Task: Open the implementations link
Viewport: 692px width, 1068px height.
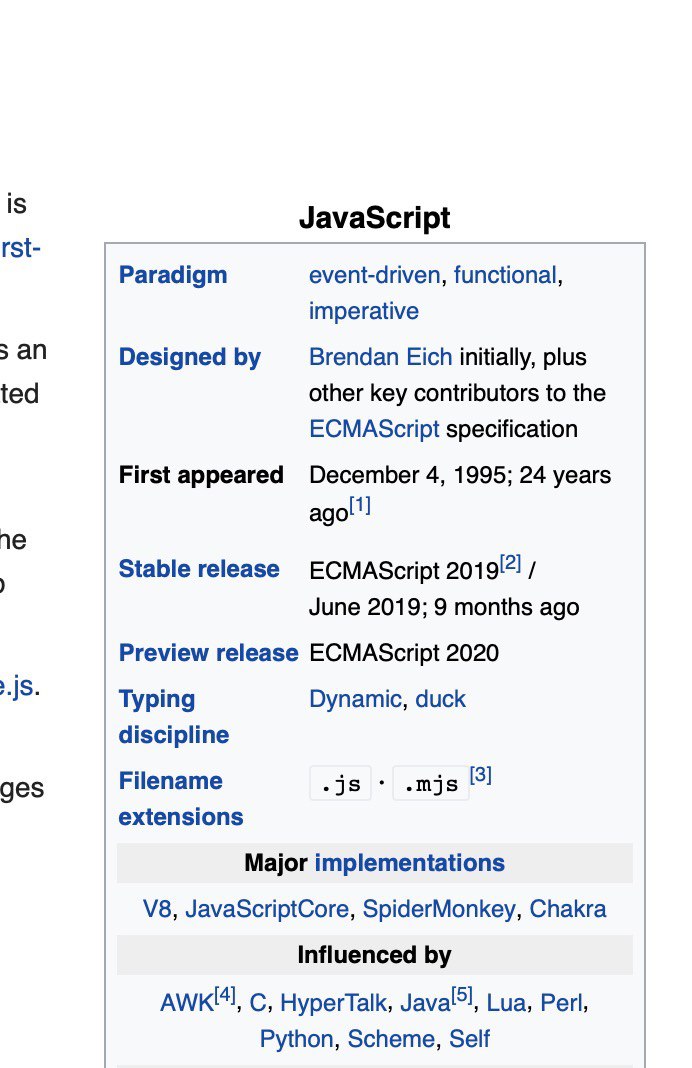Action: tap(409, 863)
